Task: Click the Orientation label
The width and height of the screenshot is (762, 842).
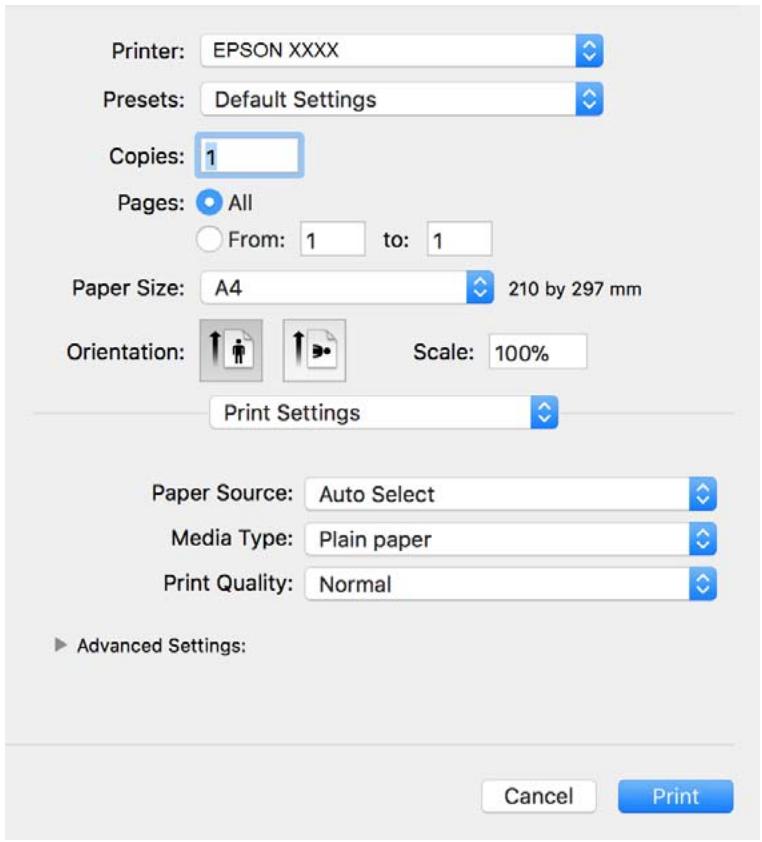Action: [126, 352]
